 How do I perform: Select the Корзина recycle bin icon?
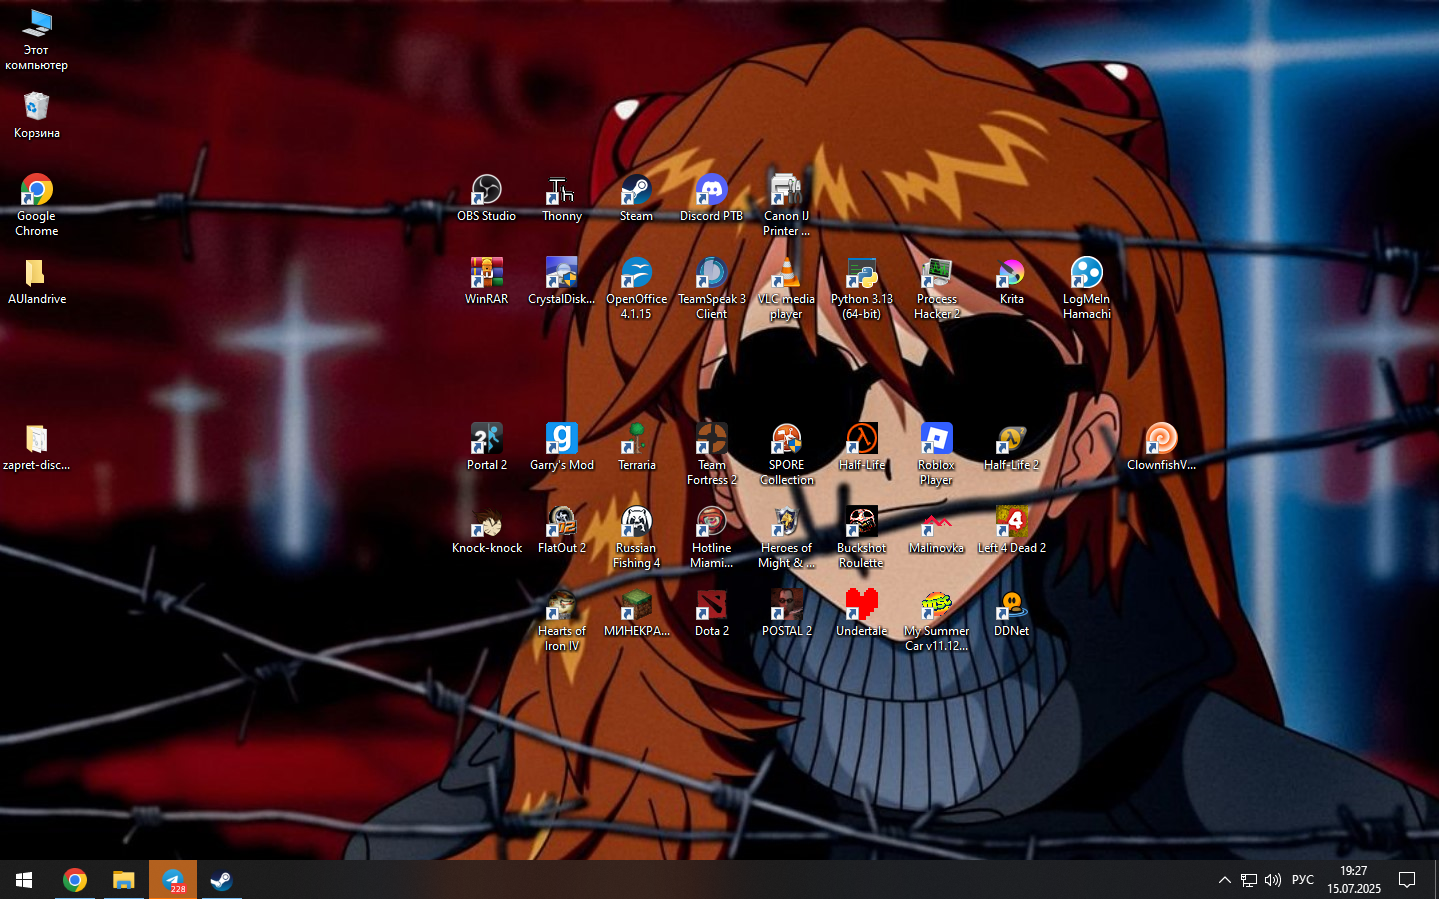tap(37, 115)
